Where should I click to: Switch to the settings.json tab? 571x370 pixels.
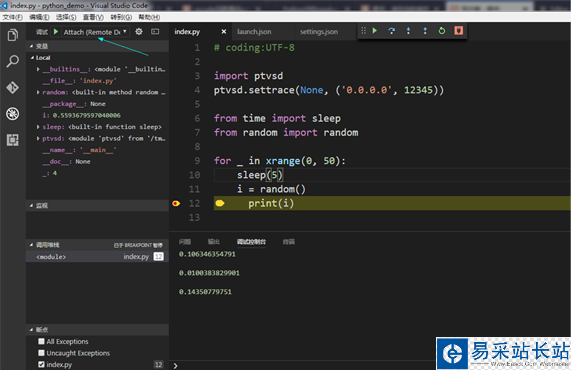[319, 32]
